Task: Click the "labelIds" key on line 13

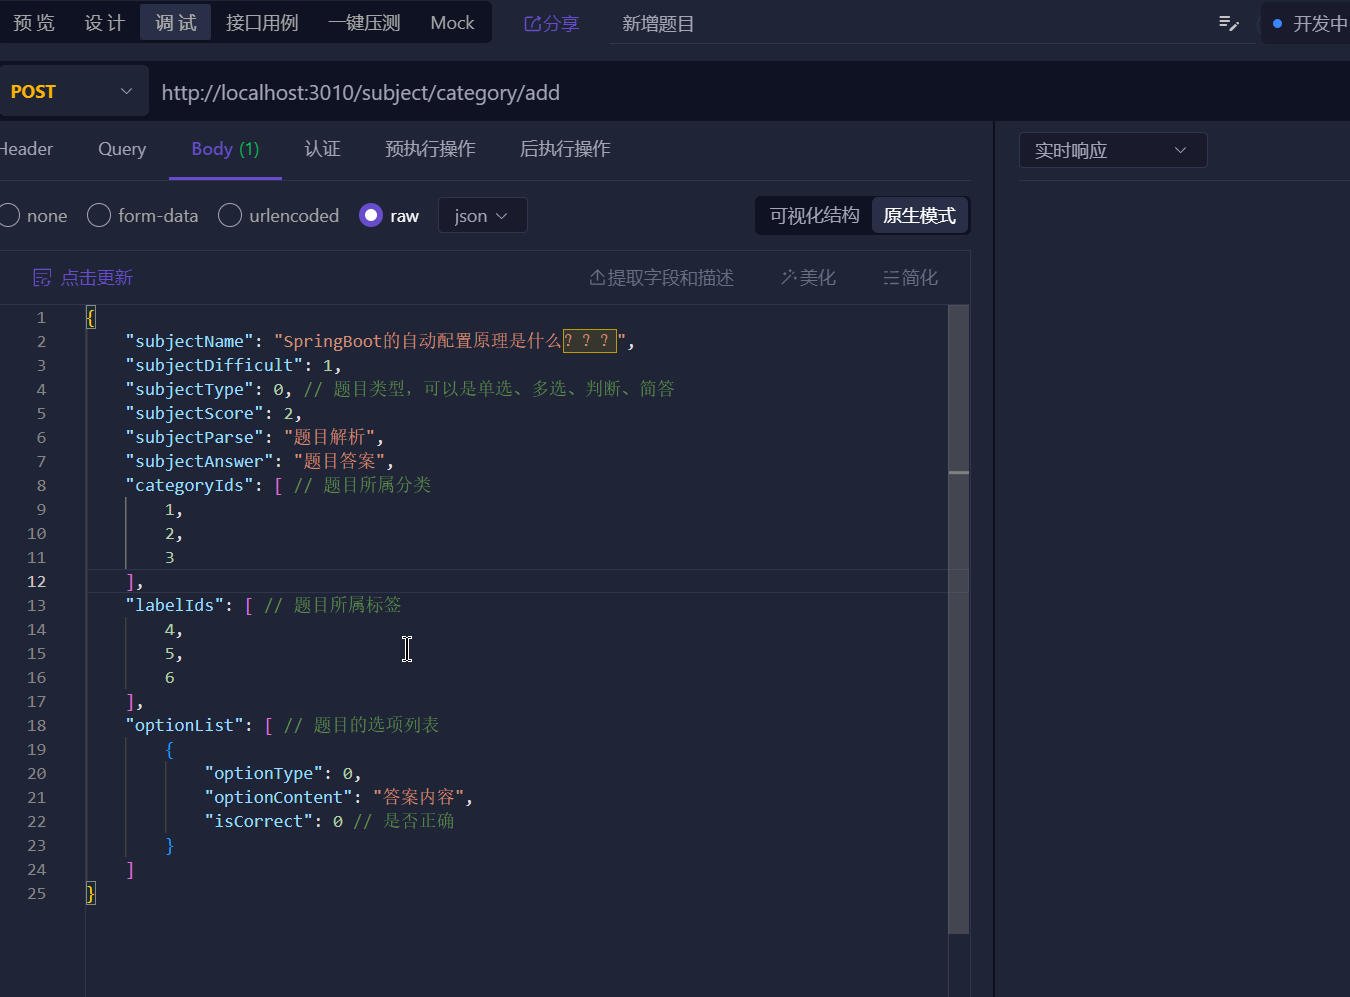Action: coord(175,605)
